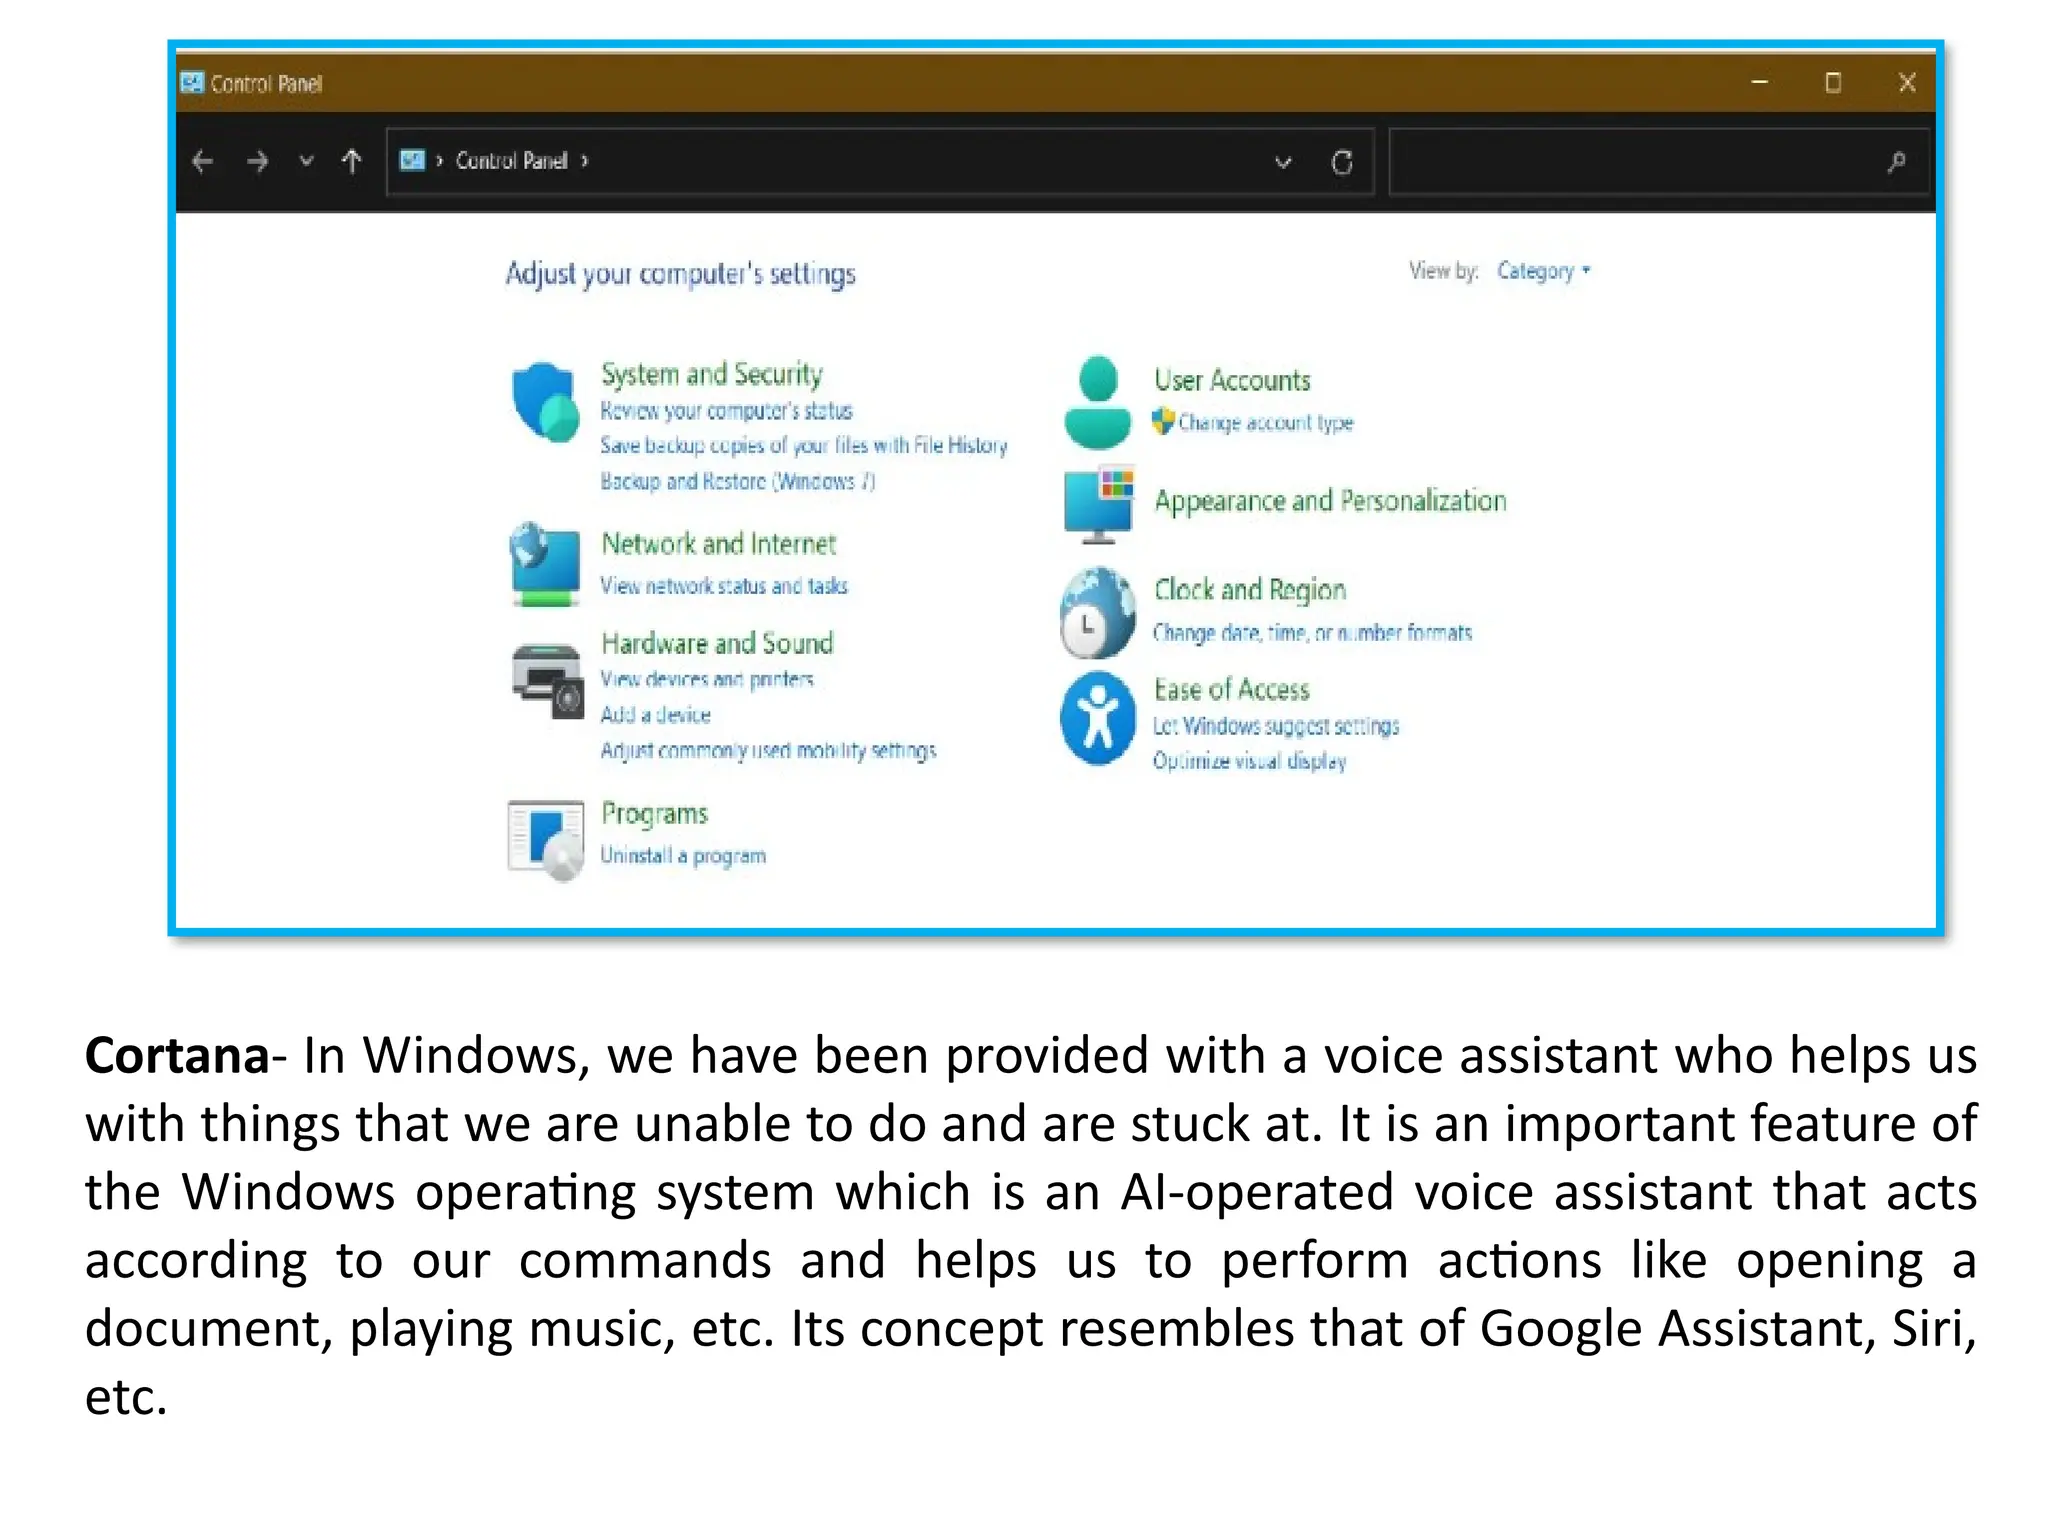The height and width of the screenshot is (1536, 2048).
Task: Open Backup and Restore (Windows 7)
Action: coord(737,481)
